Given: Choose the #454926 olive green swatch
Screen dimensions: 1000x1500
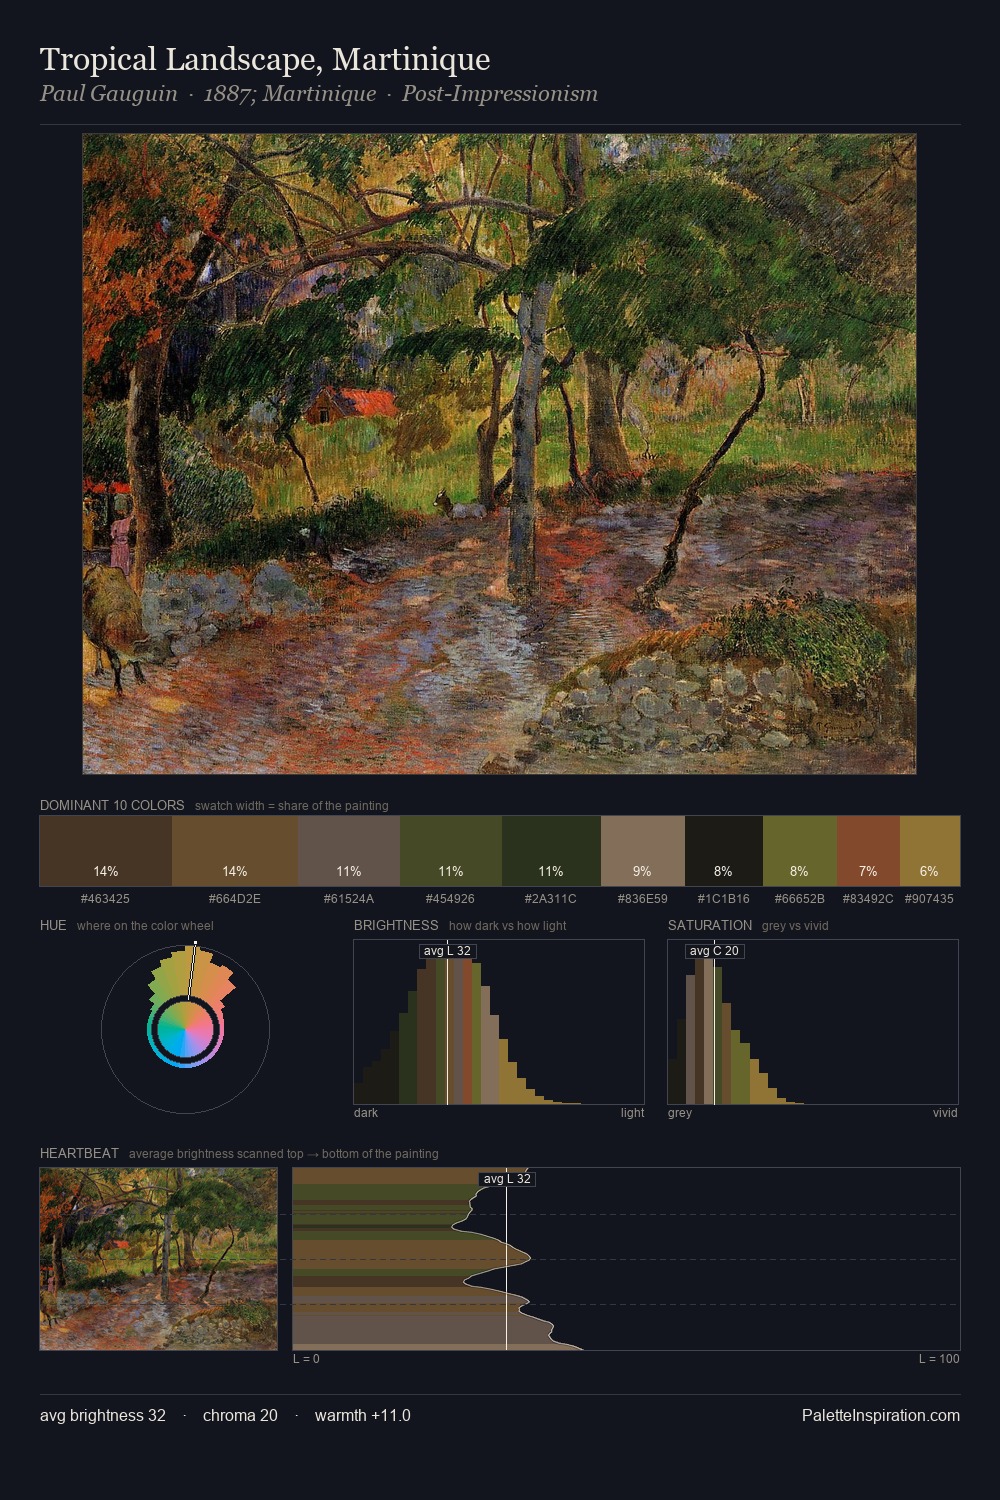Looking at the screenshot, I should (x=451, y=851).
